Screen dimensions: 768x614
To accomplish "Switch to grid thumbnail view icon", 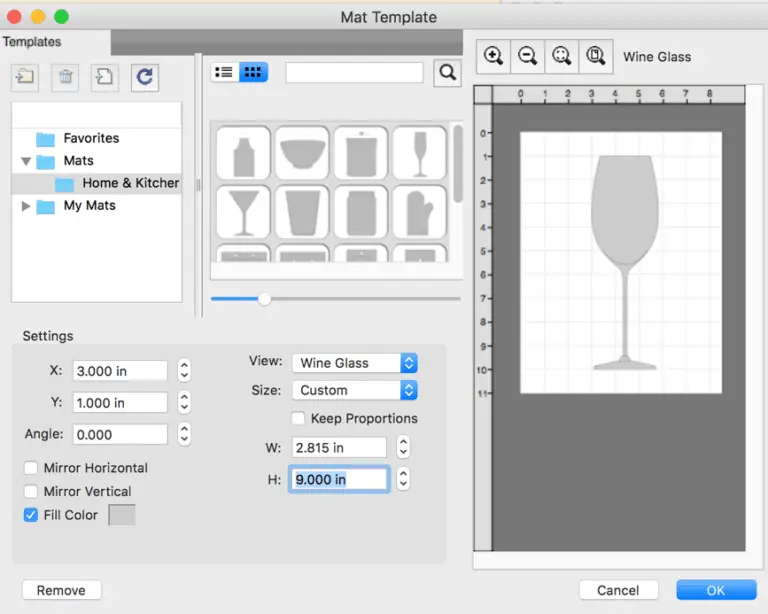I will tap(253, 72).
